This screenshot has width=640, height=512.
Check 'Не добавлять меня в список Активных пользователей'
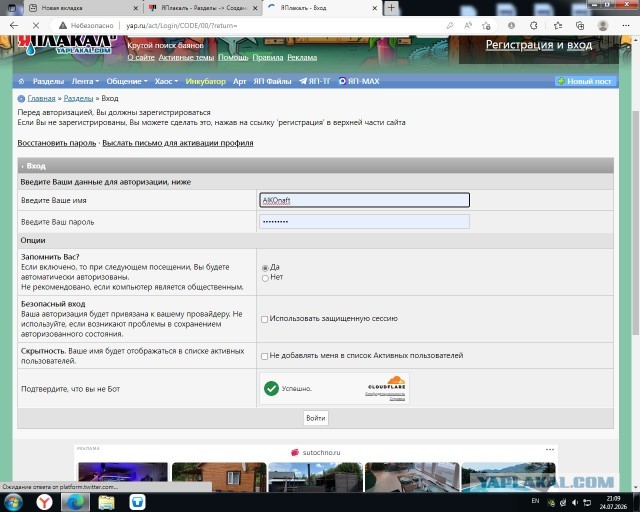coord(264,356)
